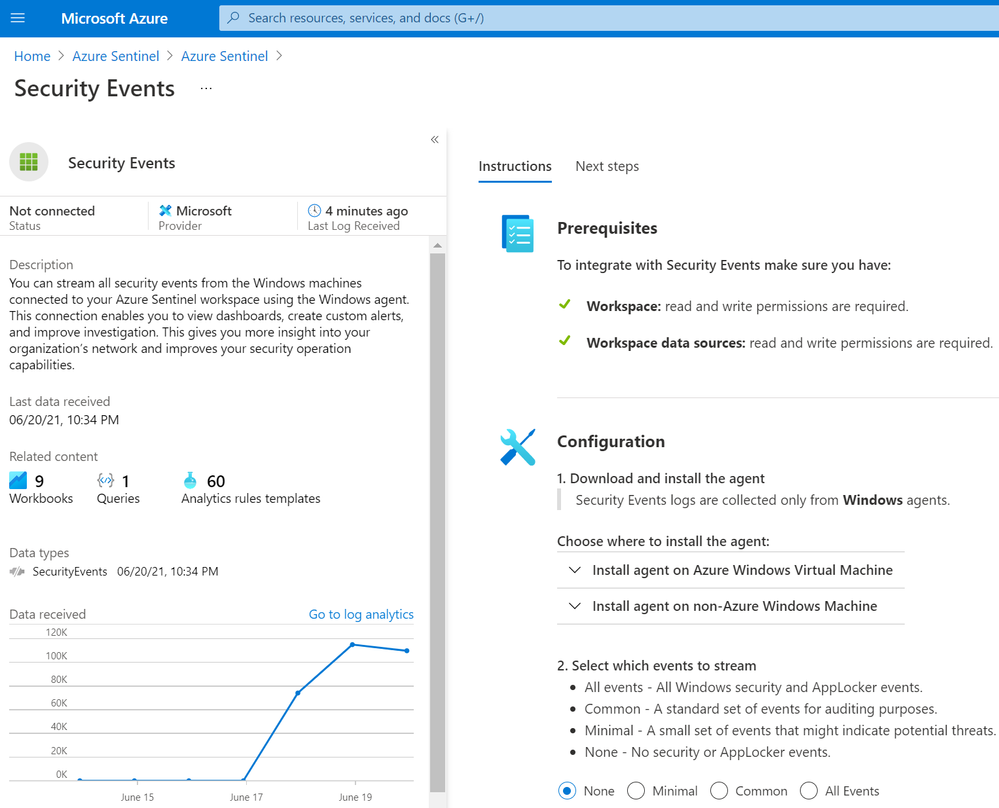Image resolution: width=999 pixels, height=808 pixels.
Task: Switch to the Instructions tab
Action: pyautogui.click(x=515, y=166)
